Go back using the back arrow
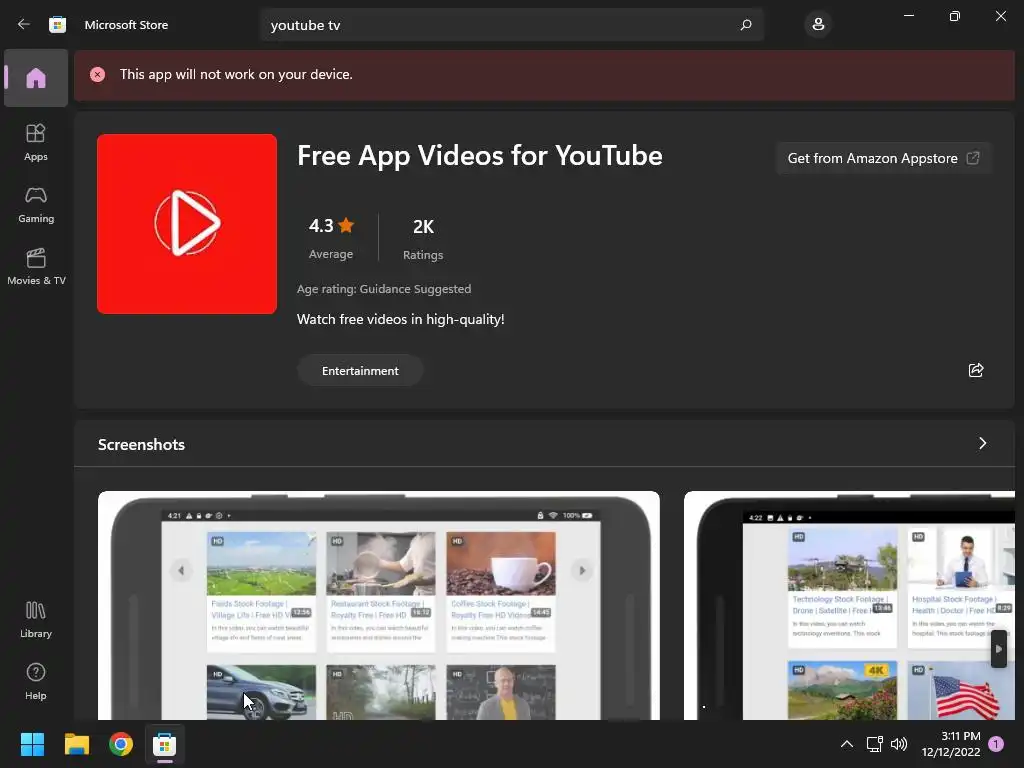The width and height of the screenshot is (1024, 768). (x=24, y=24)
